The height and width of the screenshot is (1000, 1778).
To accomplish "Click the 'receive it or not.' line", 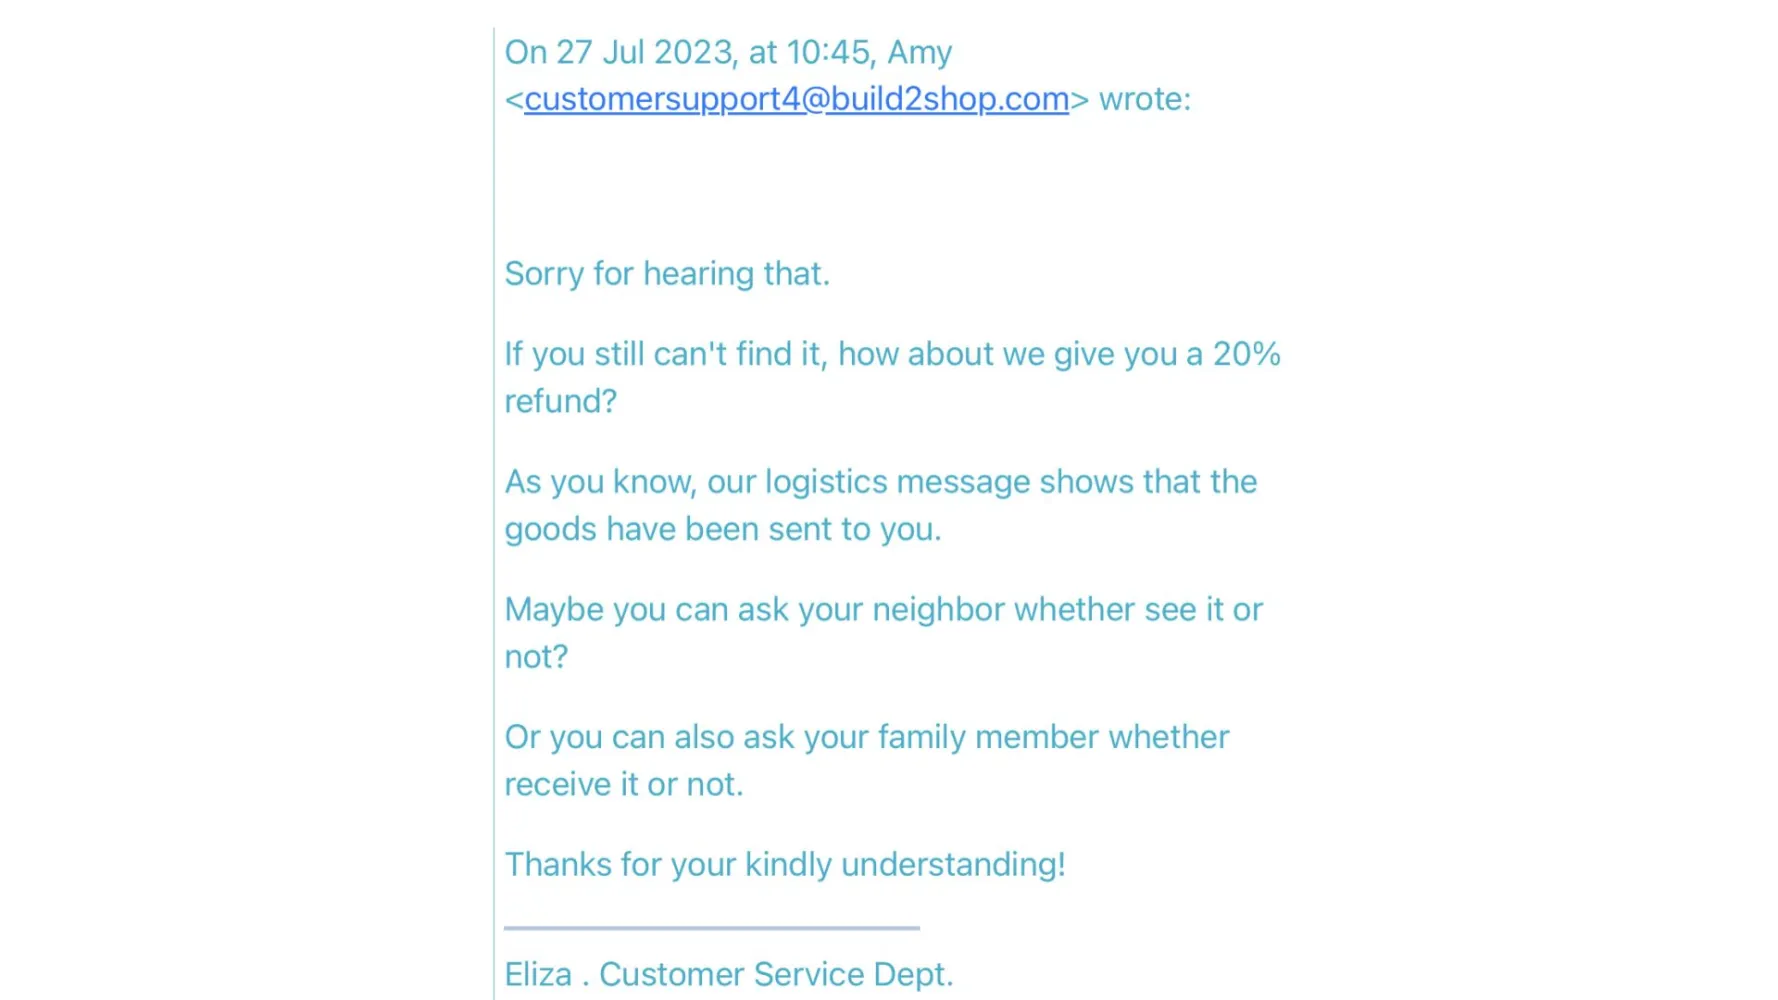I will [x=624, y=784].
